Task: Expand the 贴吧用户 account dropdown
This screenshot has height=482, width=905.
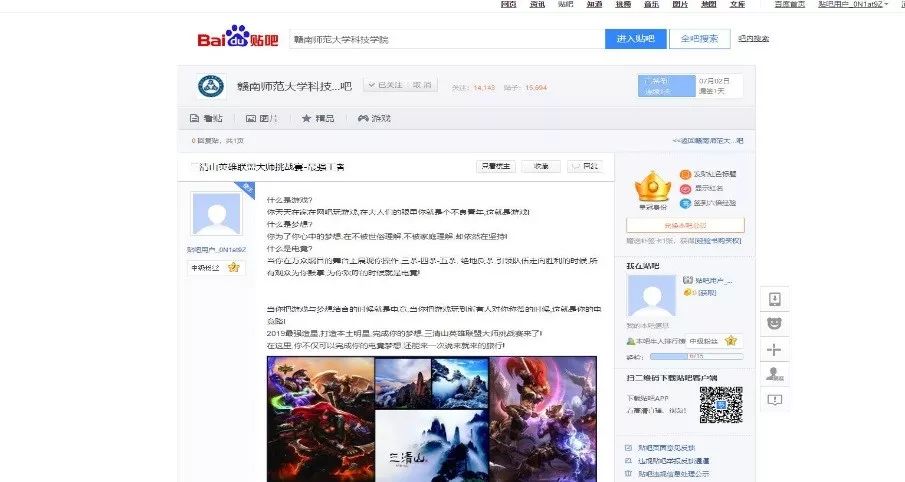Action: [x=852, y=4]
